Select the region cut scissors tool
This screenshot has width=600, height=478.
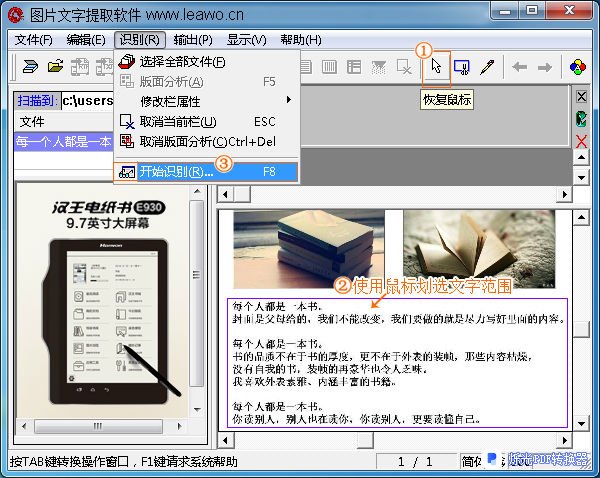point(461,67)
